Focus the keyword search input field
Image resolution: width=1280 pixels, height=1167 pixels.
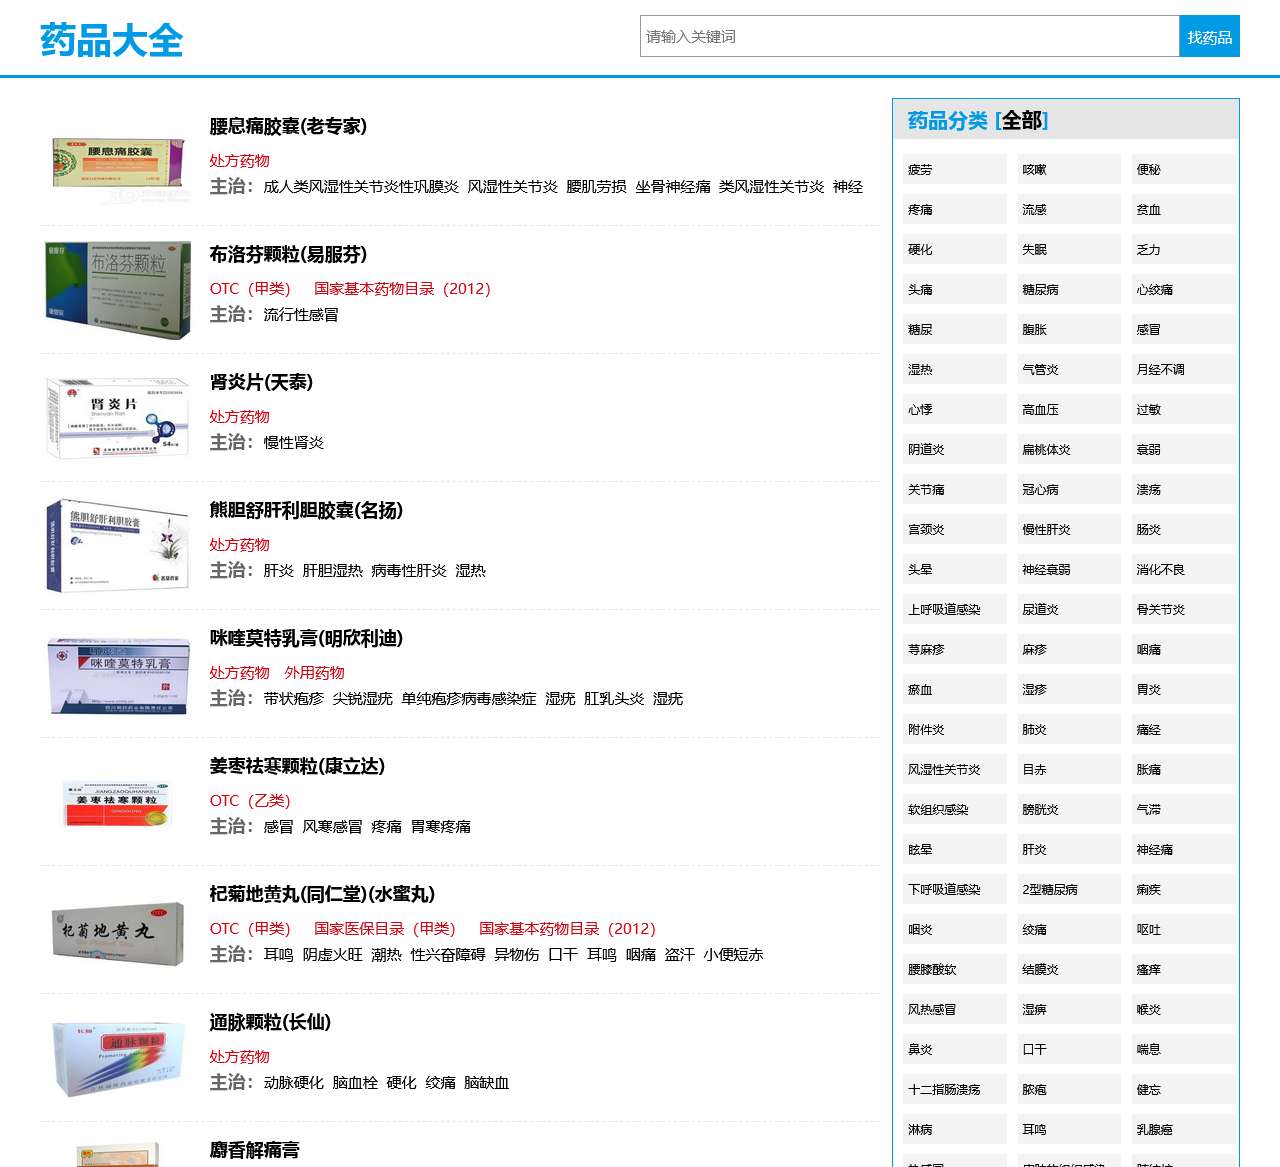(910, 36)
